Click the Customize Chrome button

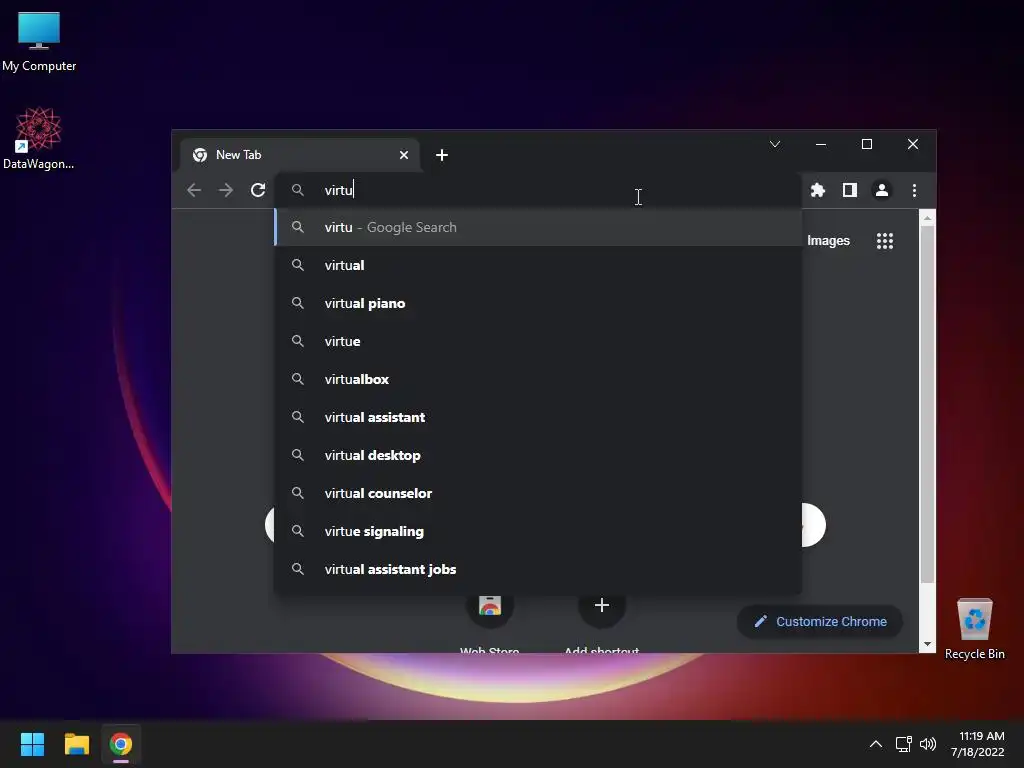(x=820, y=621)
